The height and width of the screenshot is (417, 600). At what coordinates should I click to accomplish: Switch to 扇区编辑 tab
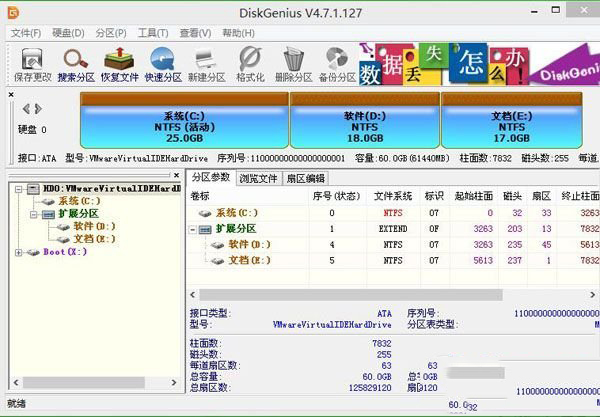pos(305,179)
